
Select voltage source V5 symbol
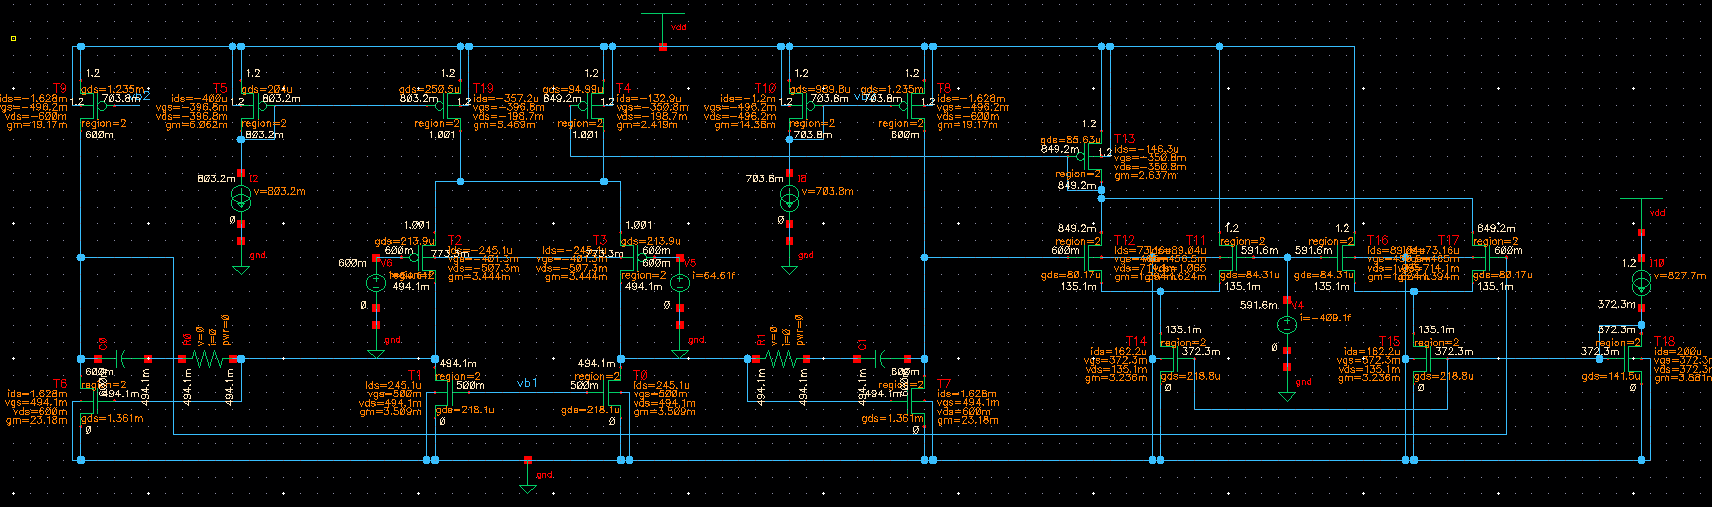coord(680,282)
